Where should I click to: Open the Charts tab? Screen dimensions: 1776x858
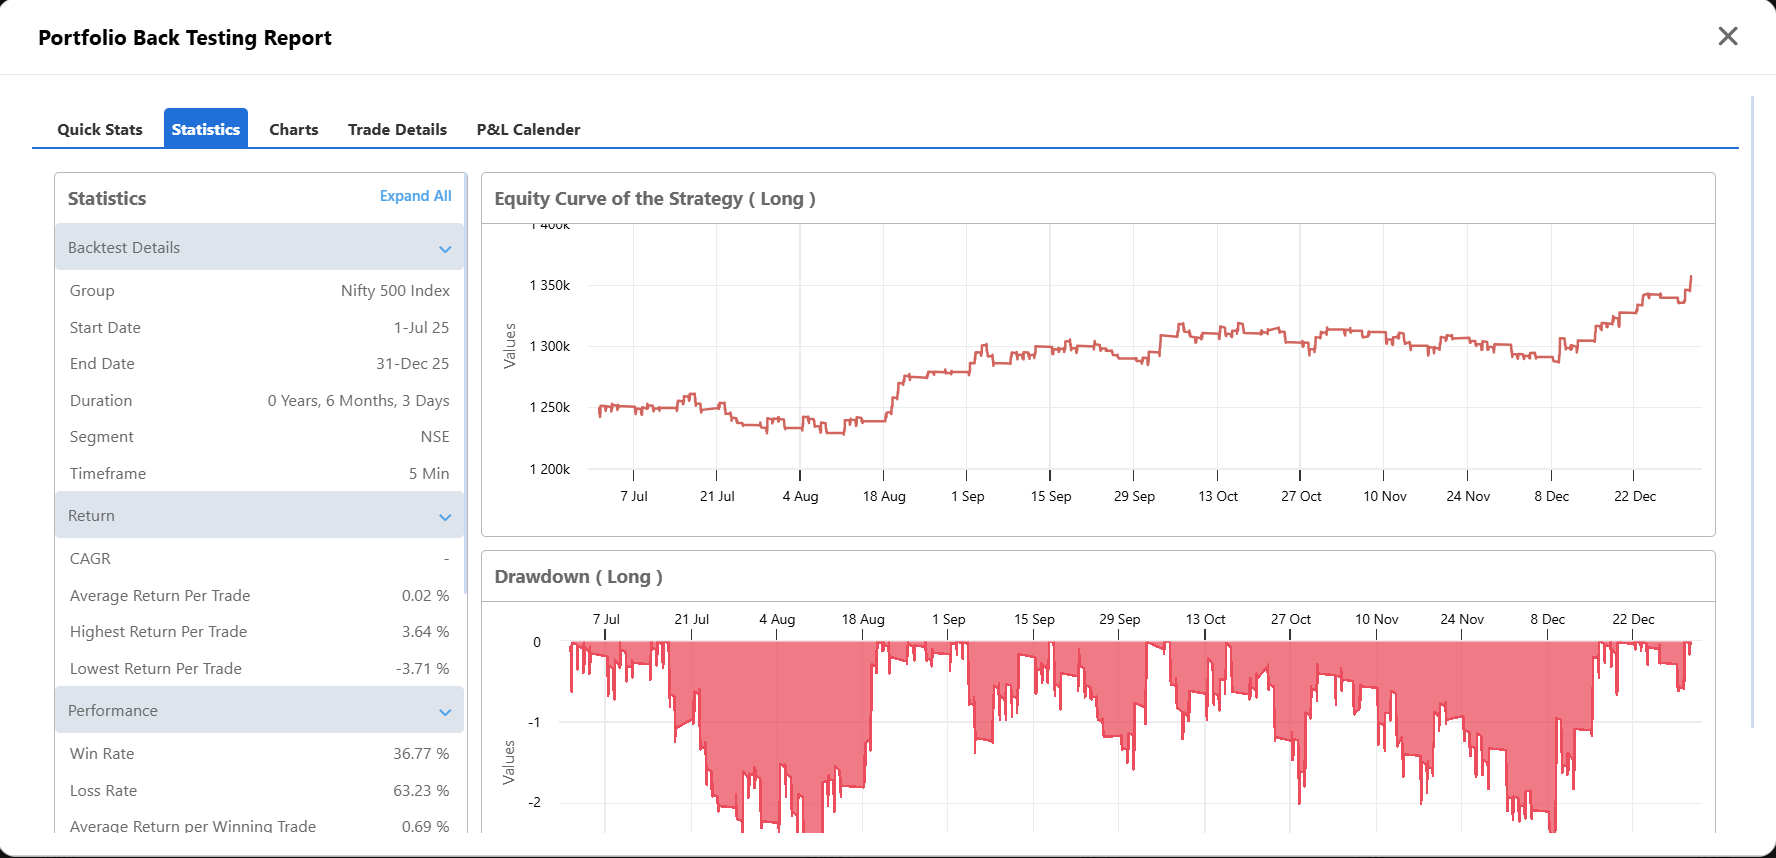pyautogui.click(x=293, y=129)
